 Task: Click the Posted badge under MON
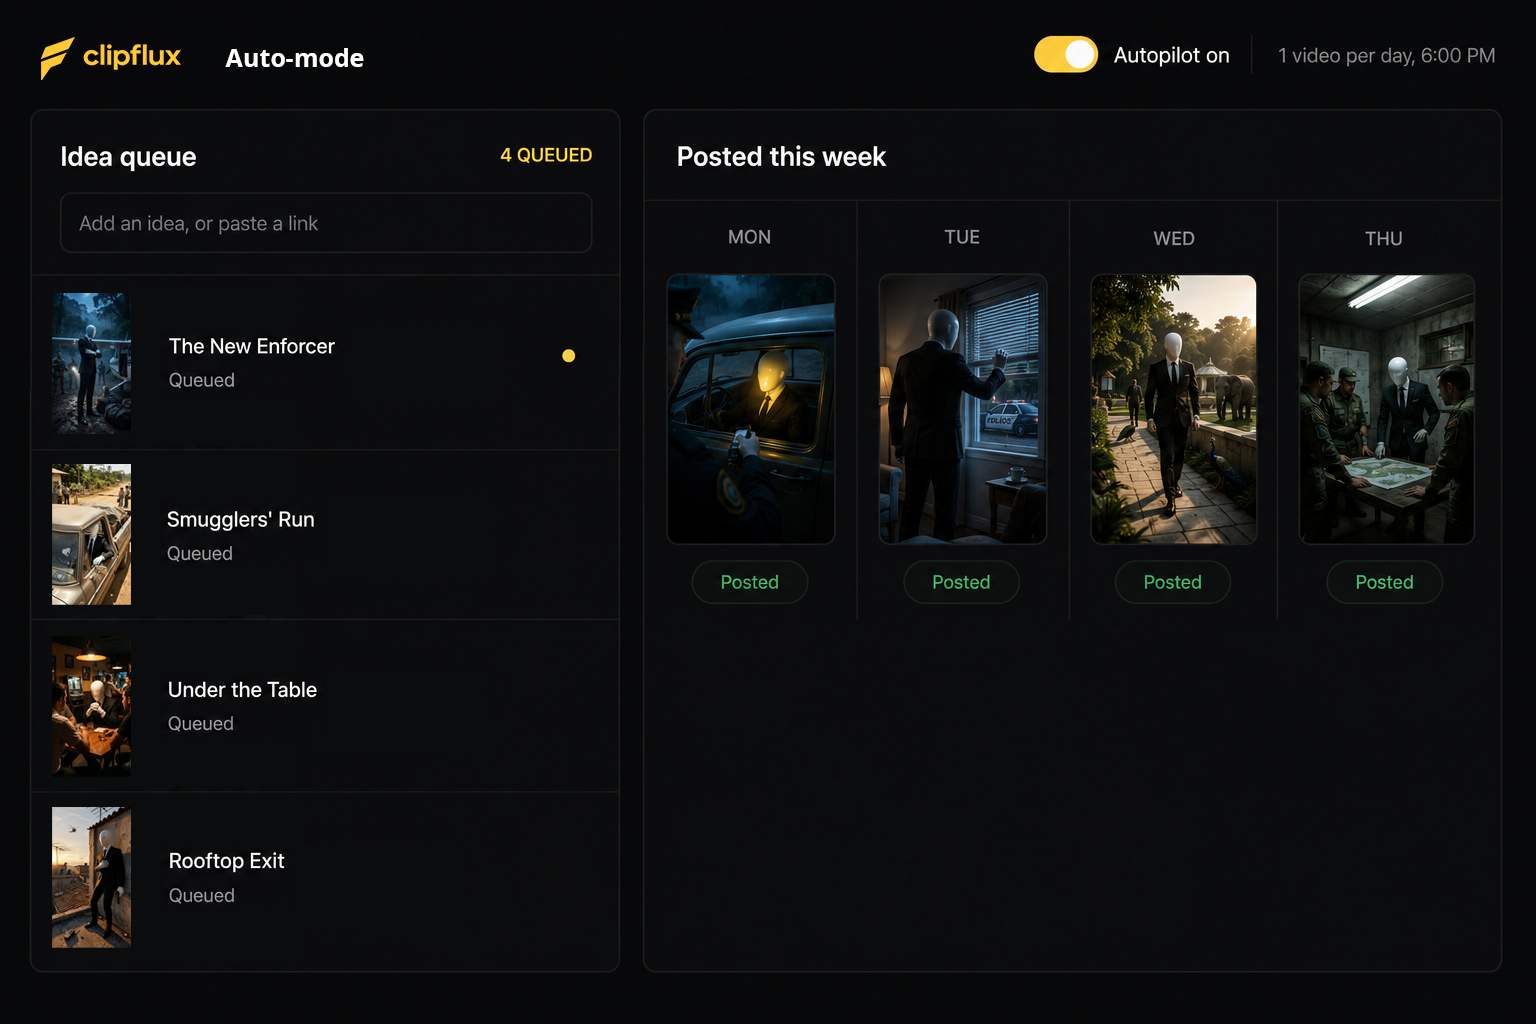point(750,582)
